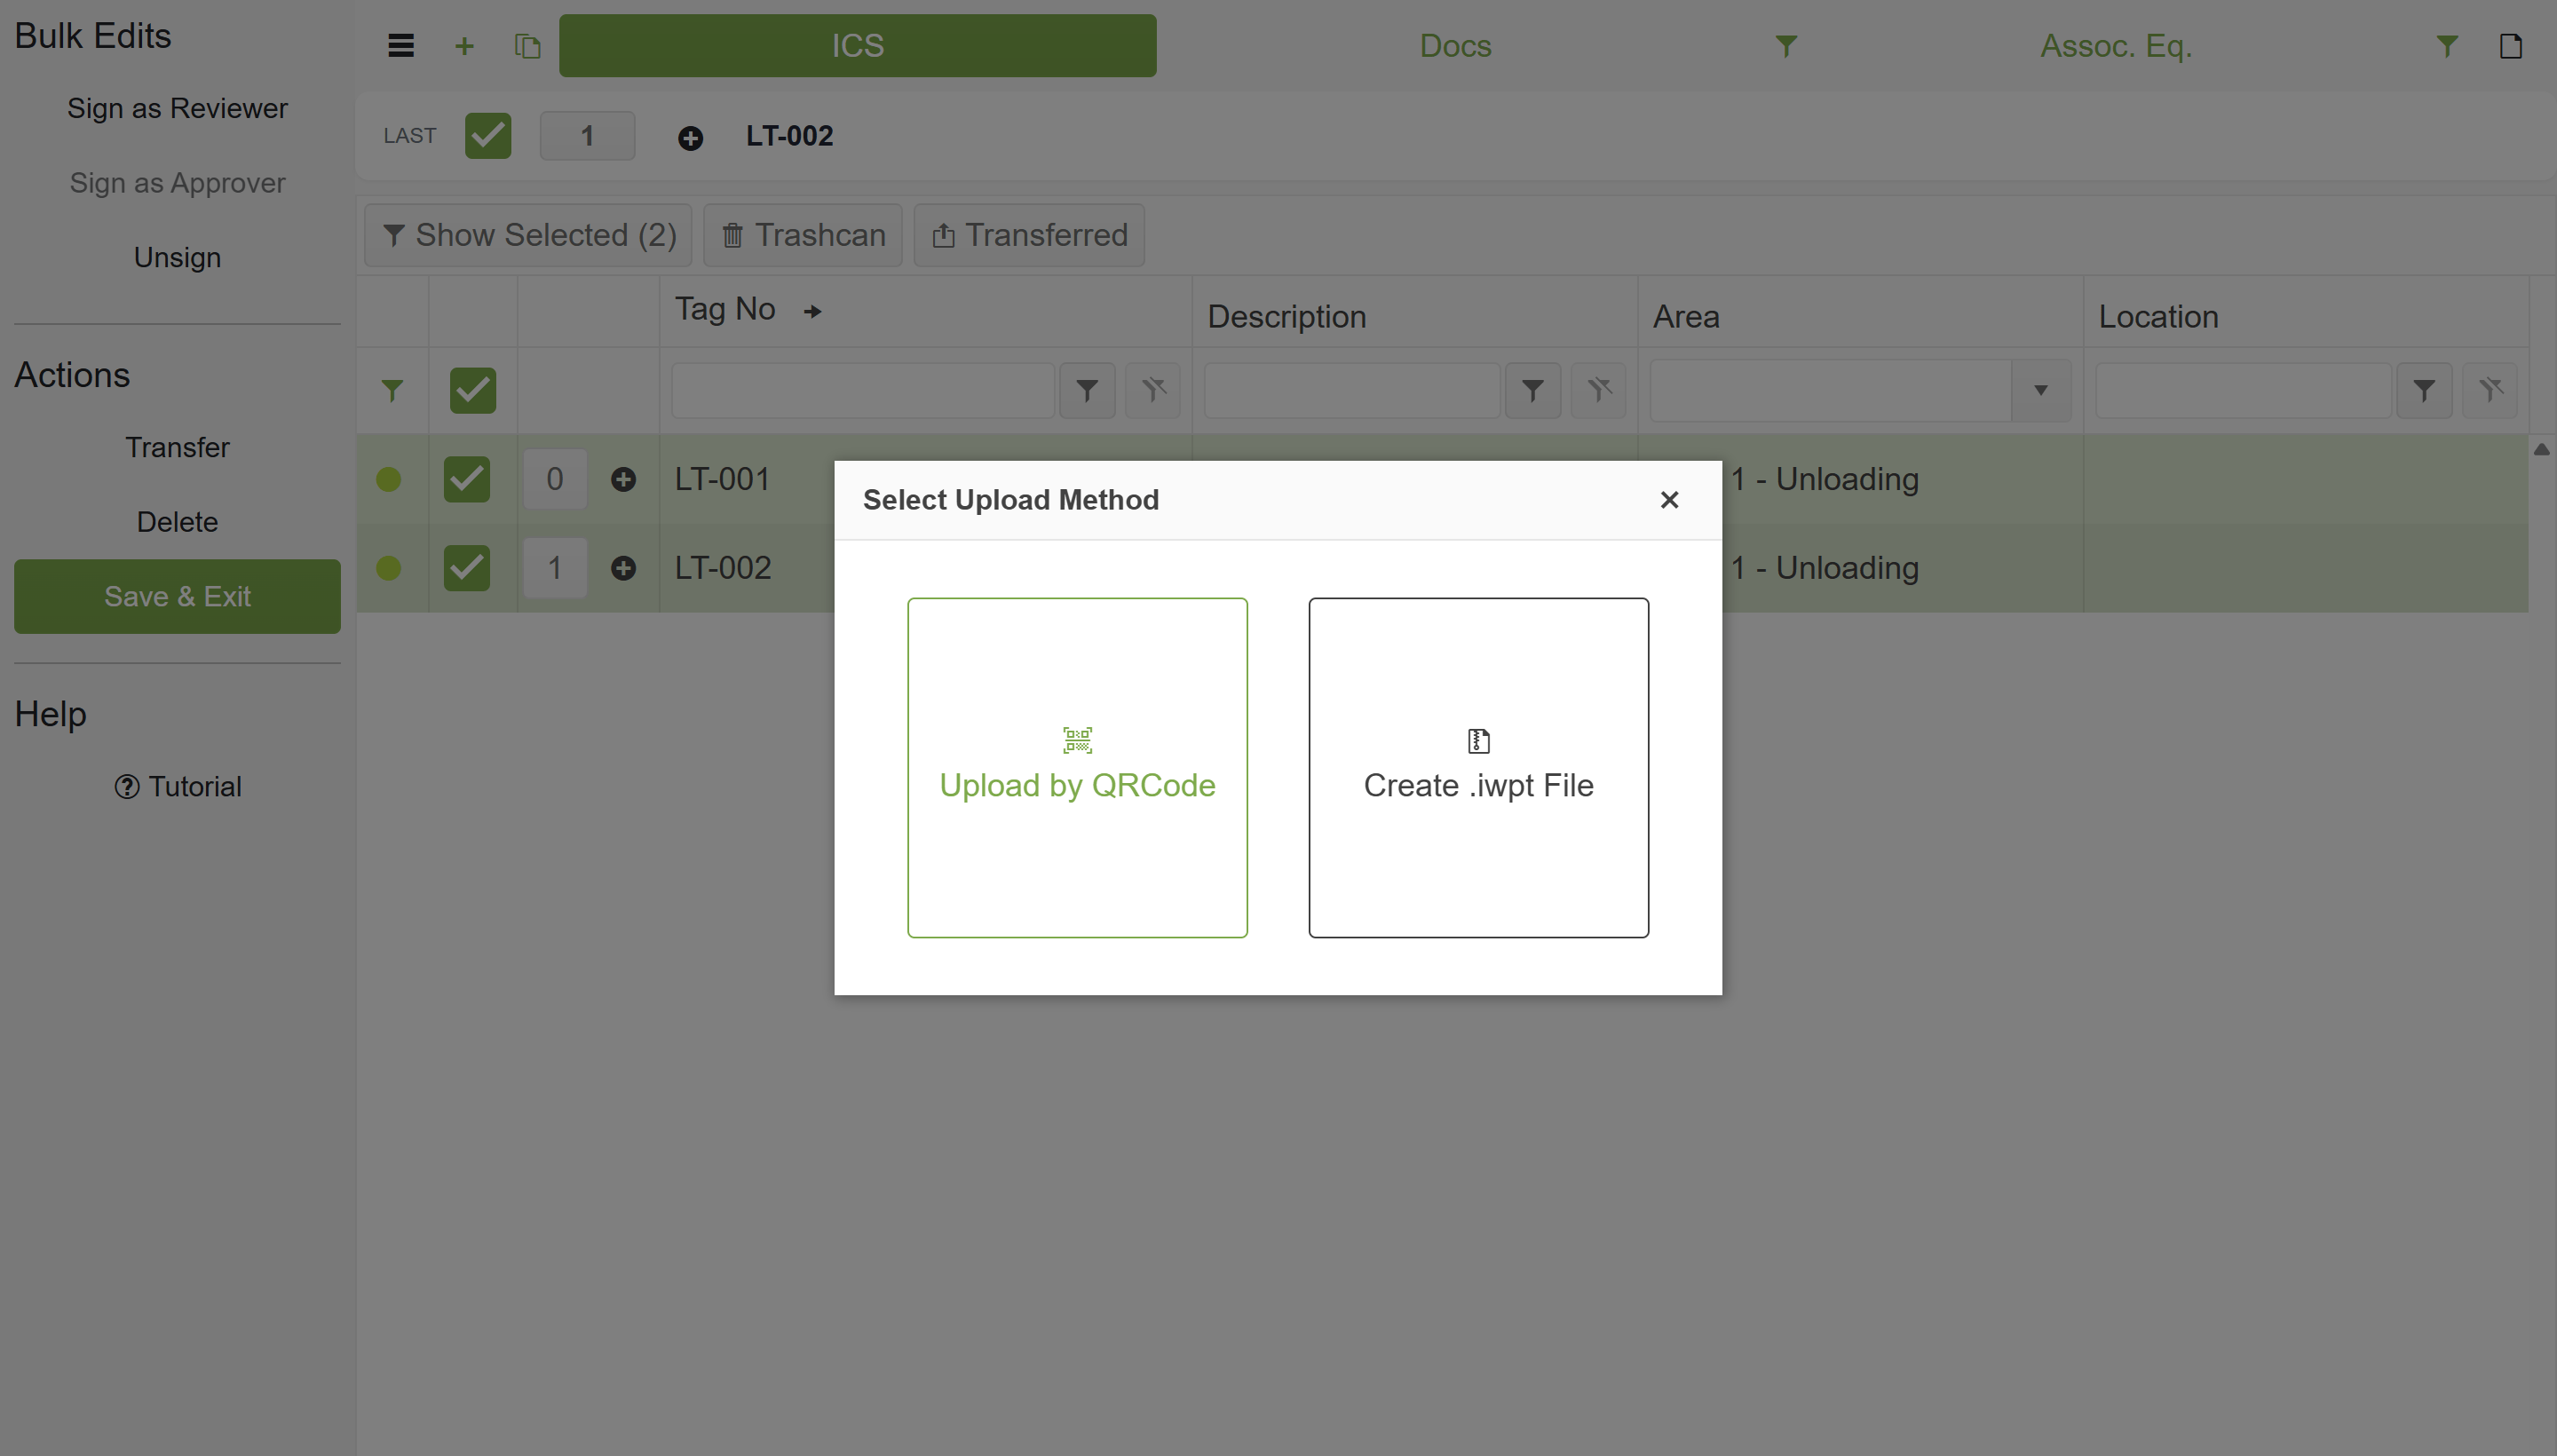Click Save & Exit button
This screenshot has height=1456, width=2557.
tap(177, 597)
